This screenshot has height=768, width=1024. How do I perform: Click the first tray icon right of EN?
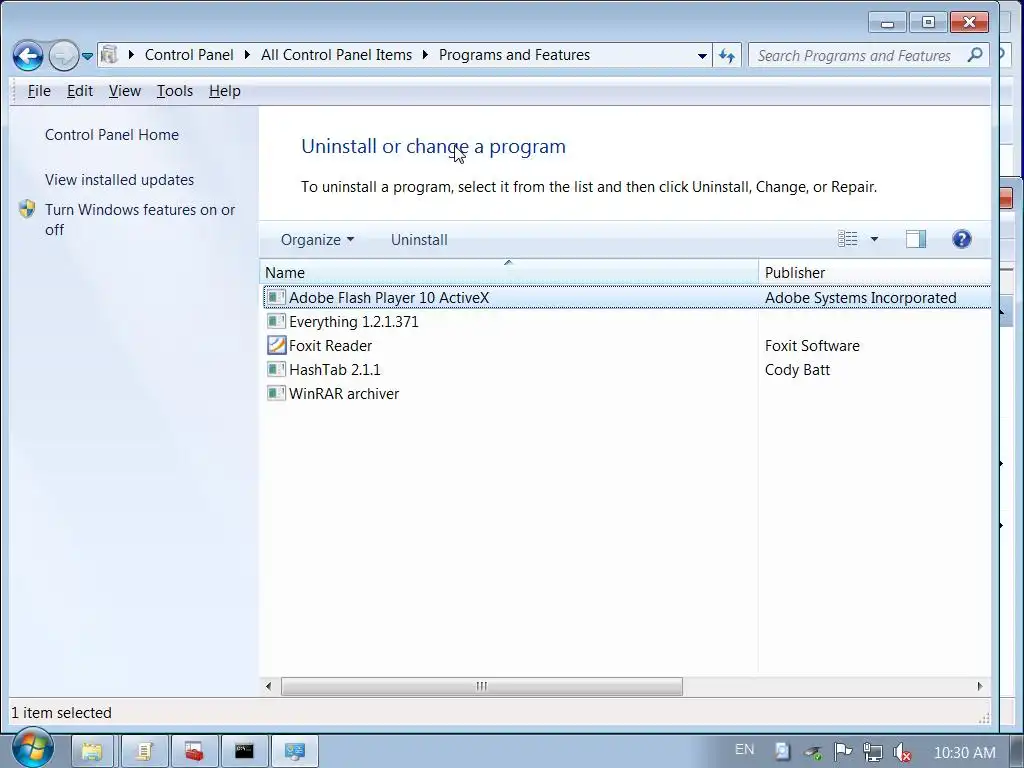click(782, 752)
